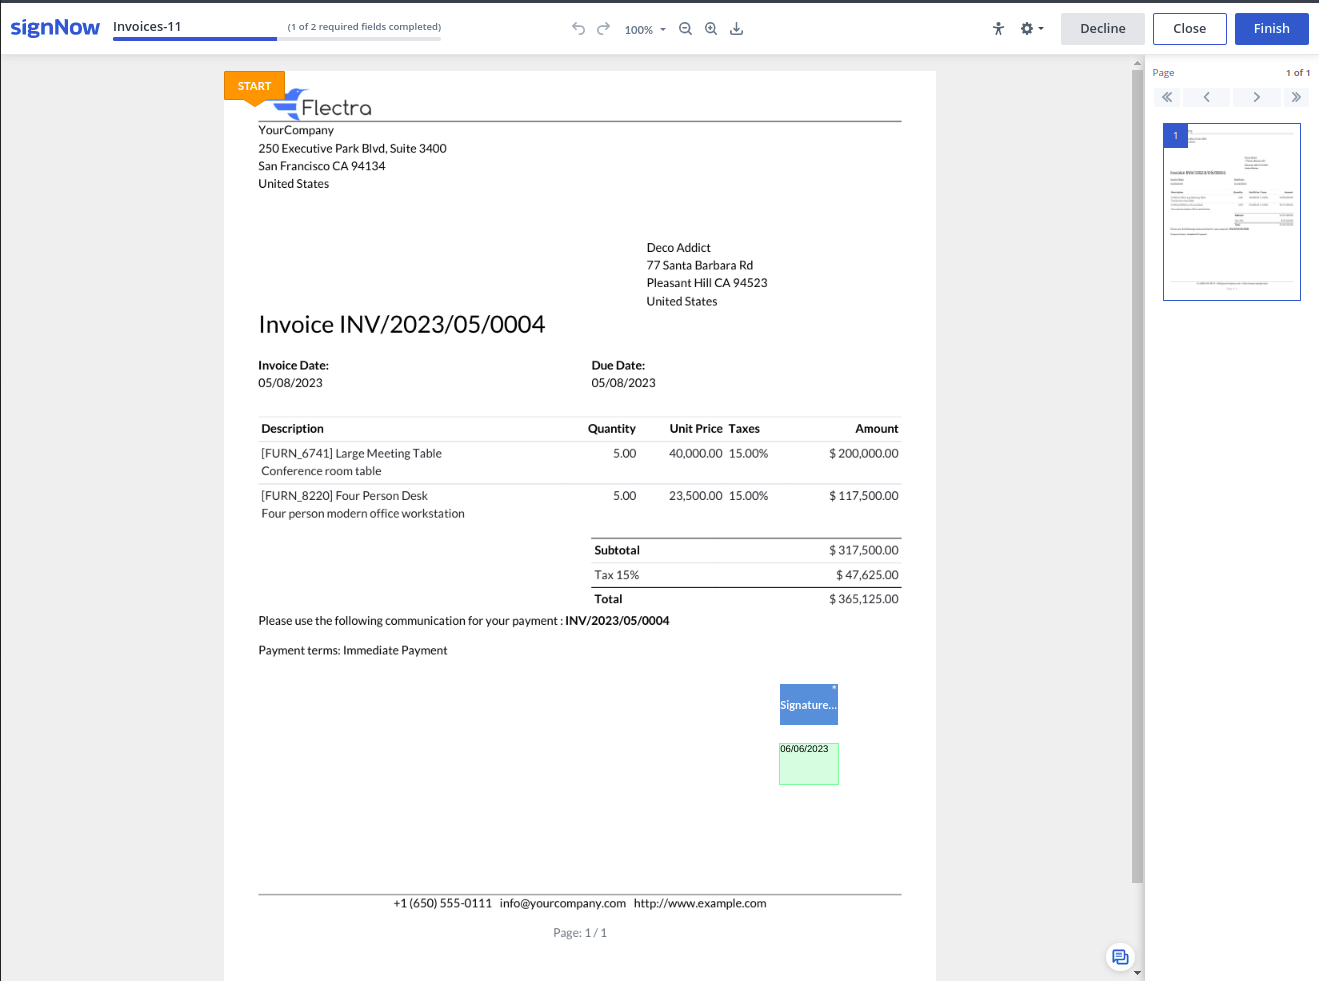Viewport: 1319px width, 981px height.
Task: Click the Finish button
Action: coord(1272,29)
